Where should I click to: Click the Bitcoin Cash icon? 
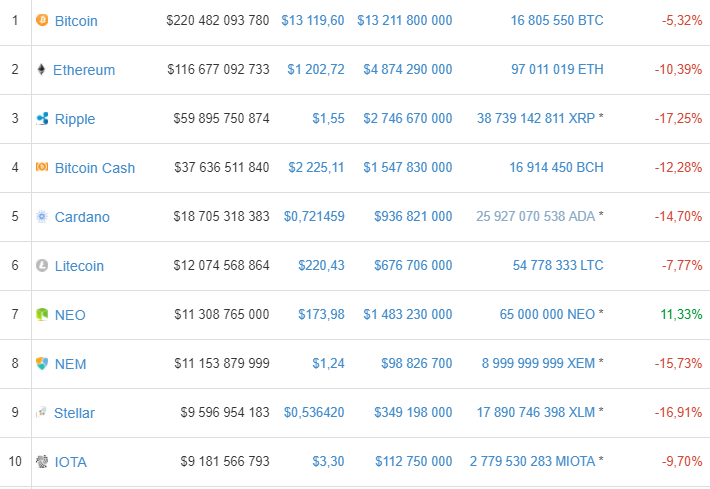41,167
